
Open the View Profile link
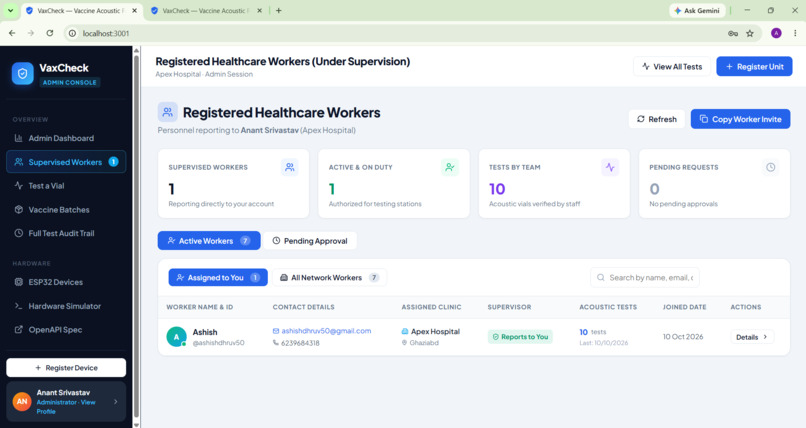[x=66, y=406]
